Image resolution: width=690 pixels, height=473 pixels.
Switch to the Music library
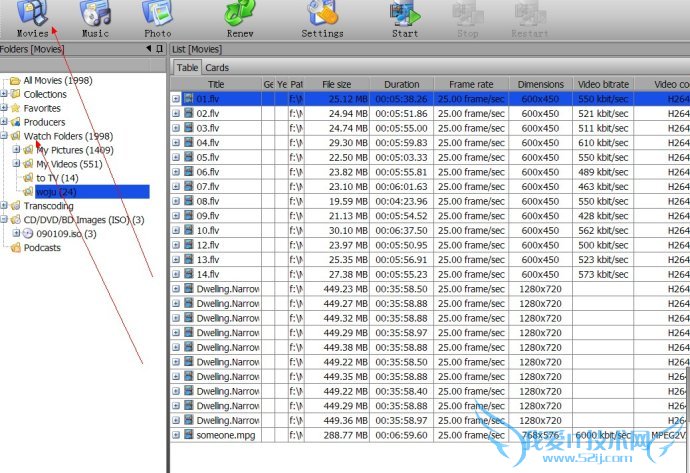coord(95,14)
